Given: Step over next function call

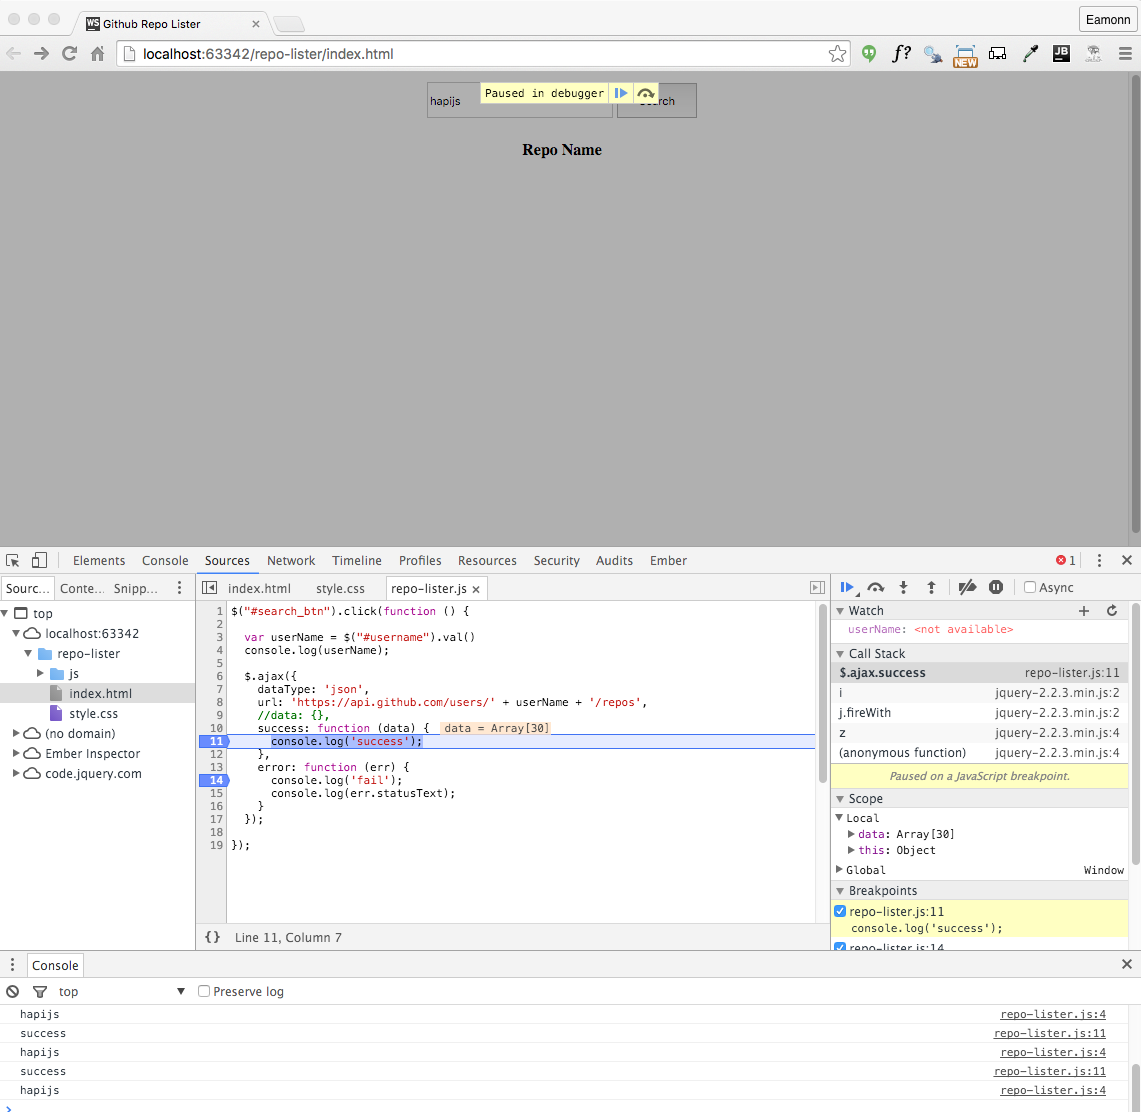Looking at the screenshot, I should coord(876,588).
